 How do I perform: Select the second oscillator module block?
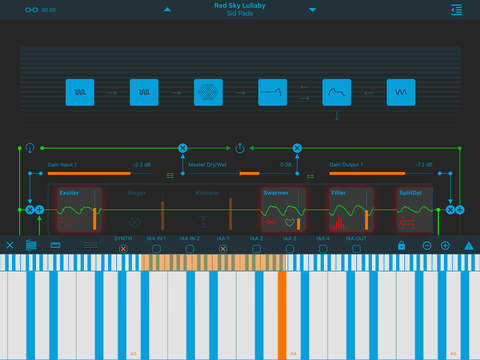coord(144,92)
